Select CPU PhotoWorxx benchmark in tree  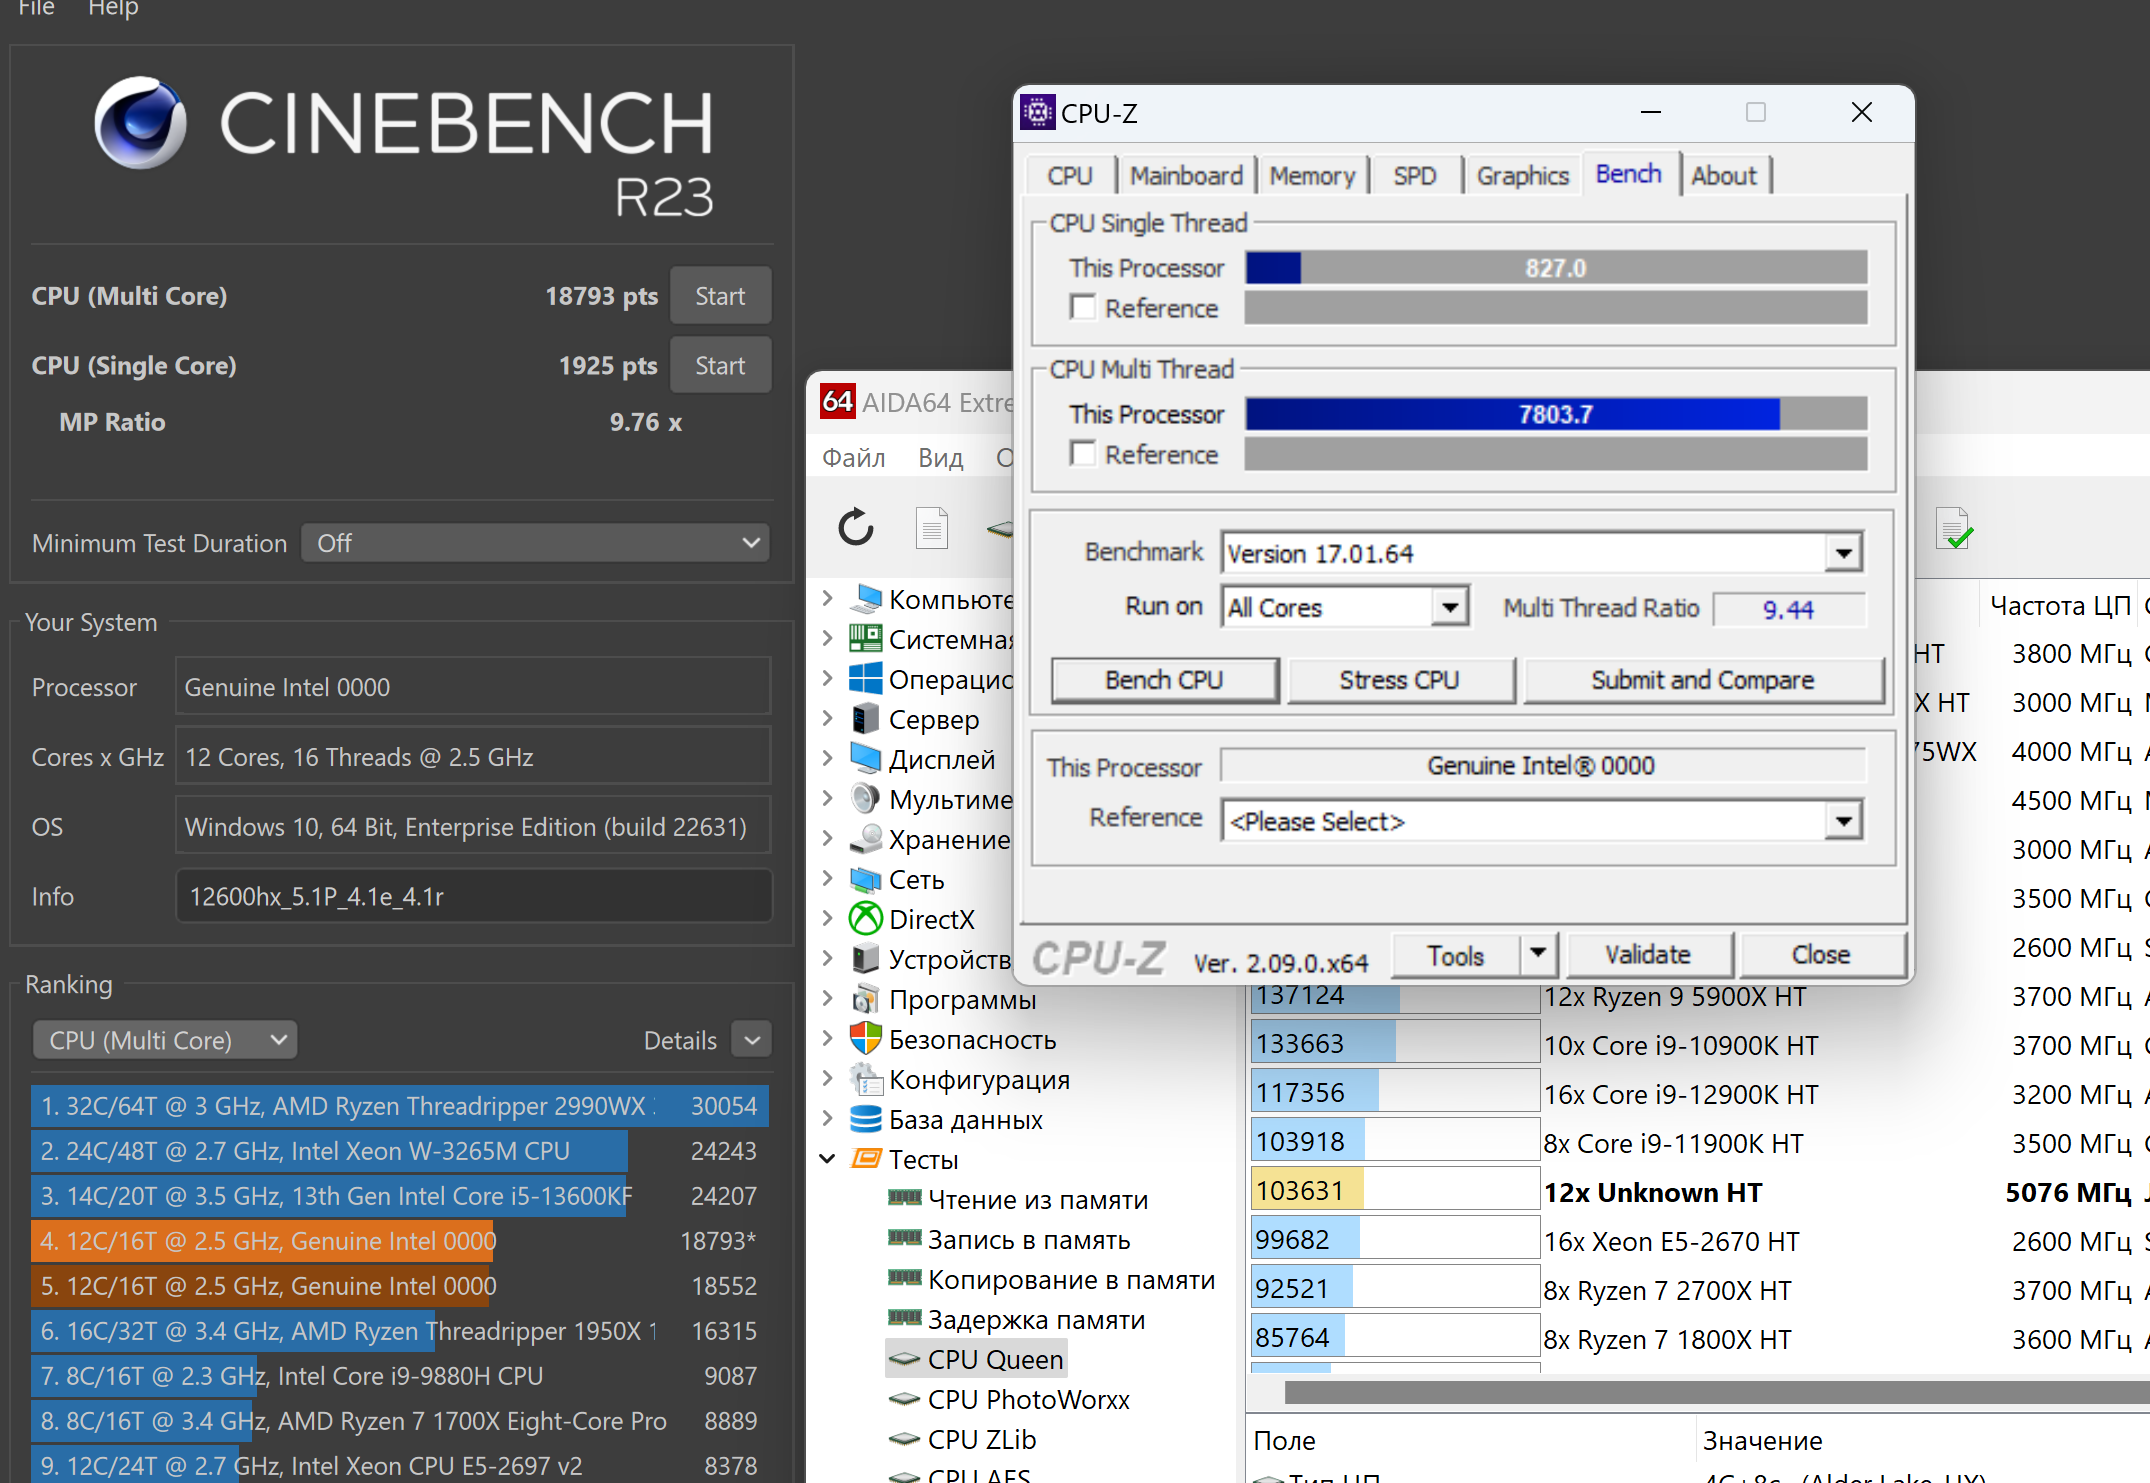1028,1399
